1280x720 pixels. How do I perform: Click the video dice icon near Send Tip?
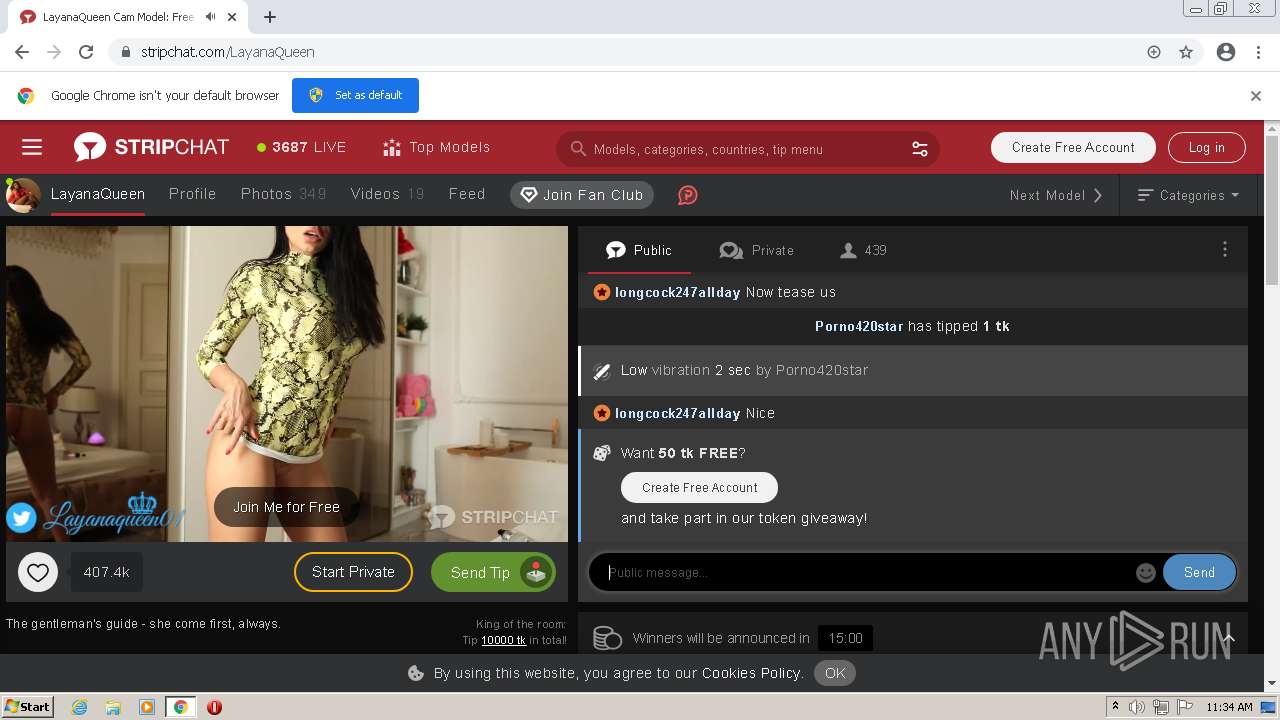pos(538,573)
